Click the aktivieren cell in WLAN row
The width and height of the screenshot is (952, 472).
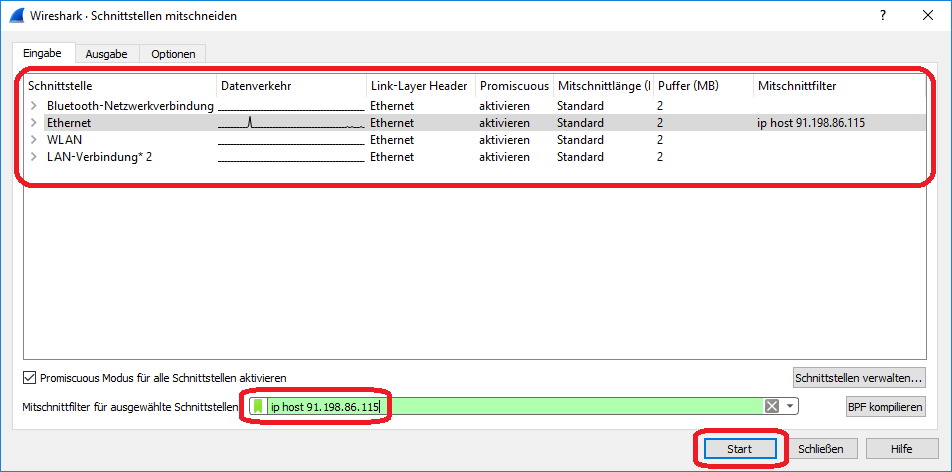pyautogui.click(x=504, y=140)
